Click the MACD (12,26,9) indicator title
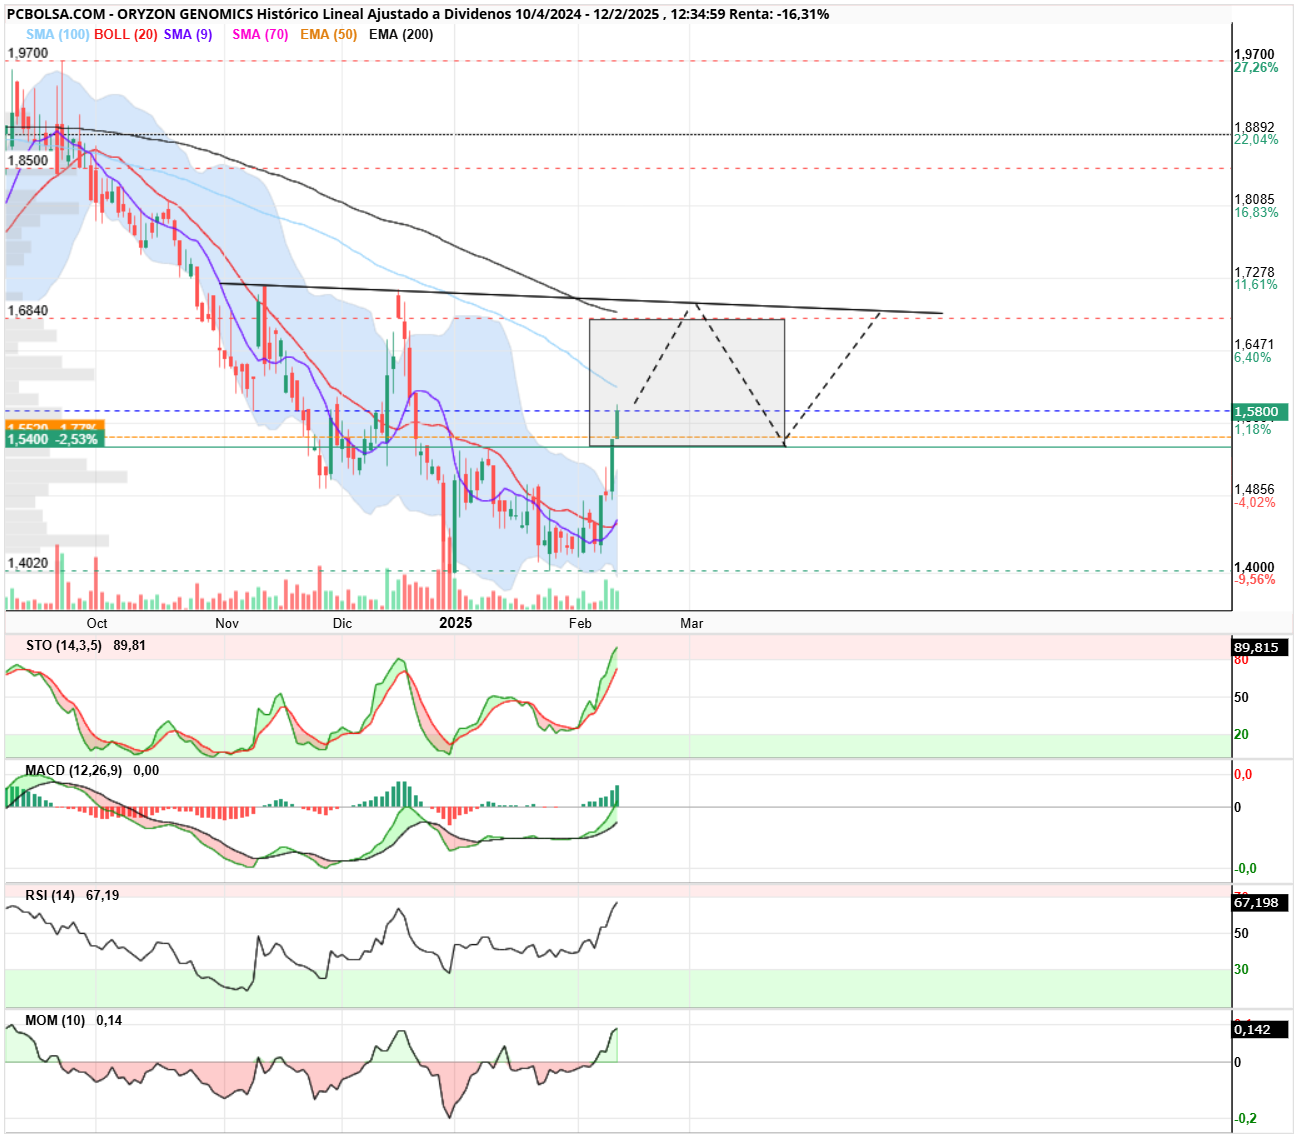 [x=74, y=770]
